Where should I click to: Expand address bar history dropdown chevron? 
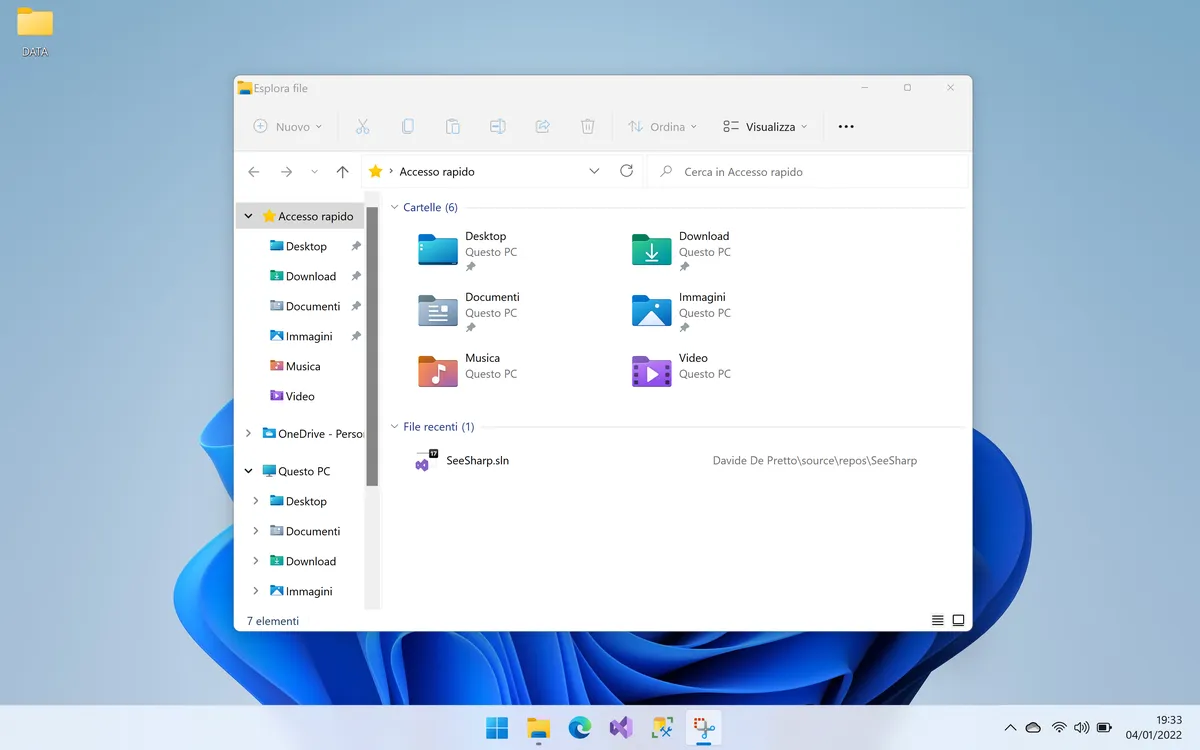[x=594, y=172]
